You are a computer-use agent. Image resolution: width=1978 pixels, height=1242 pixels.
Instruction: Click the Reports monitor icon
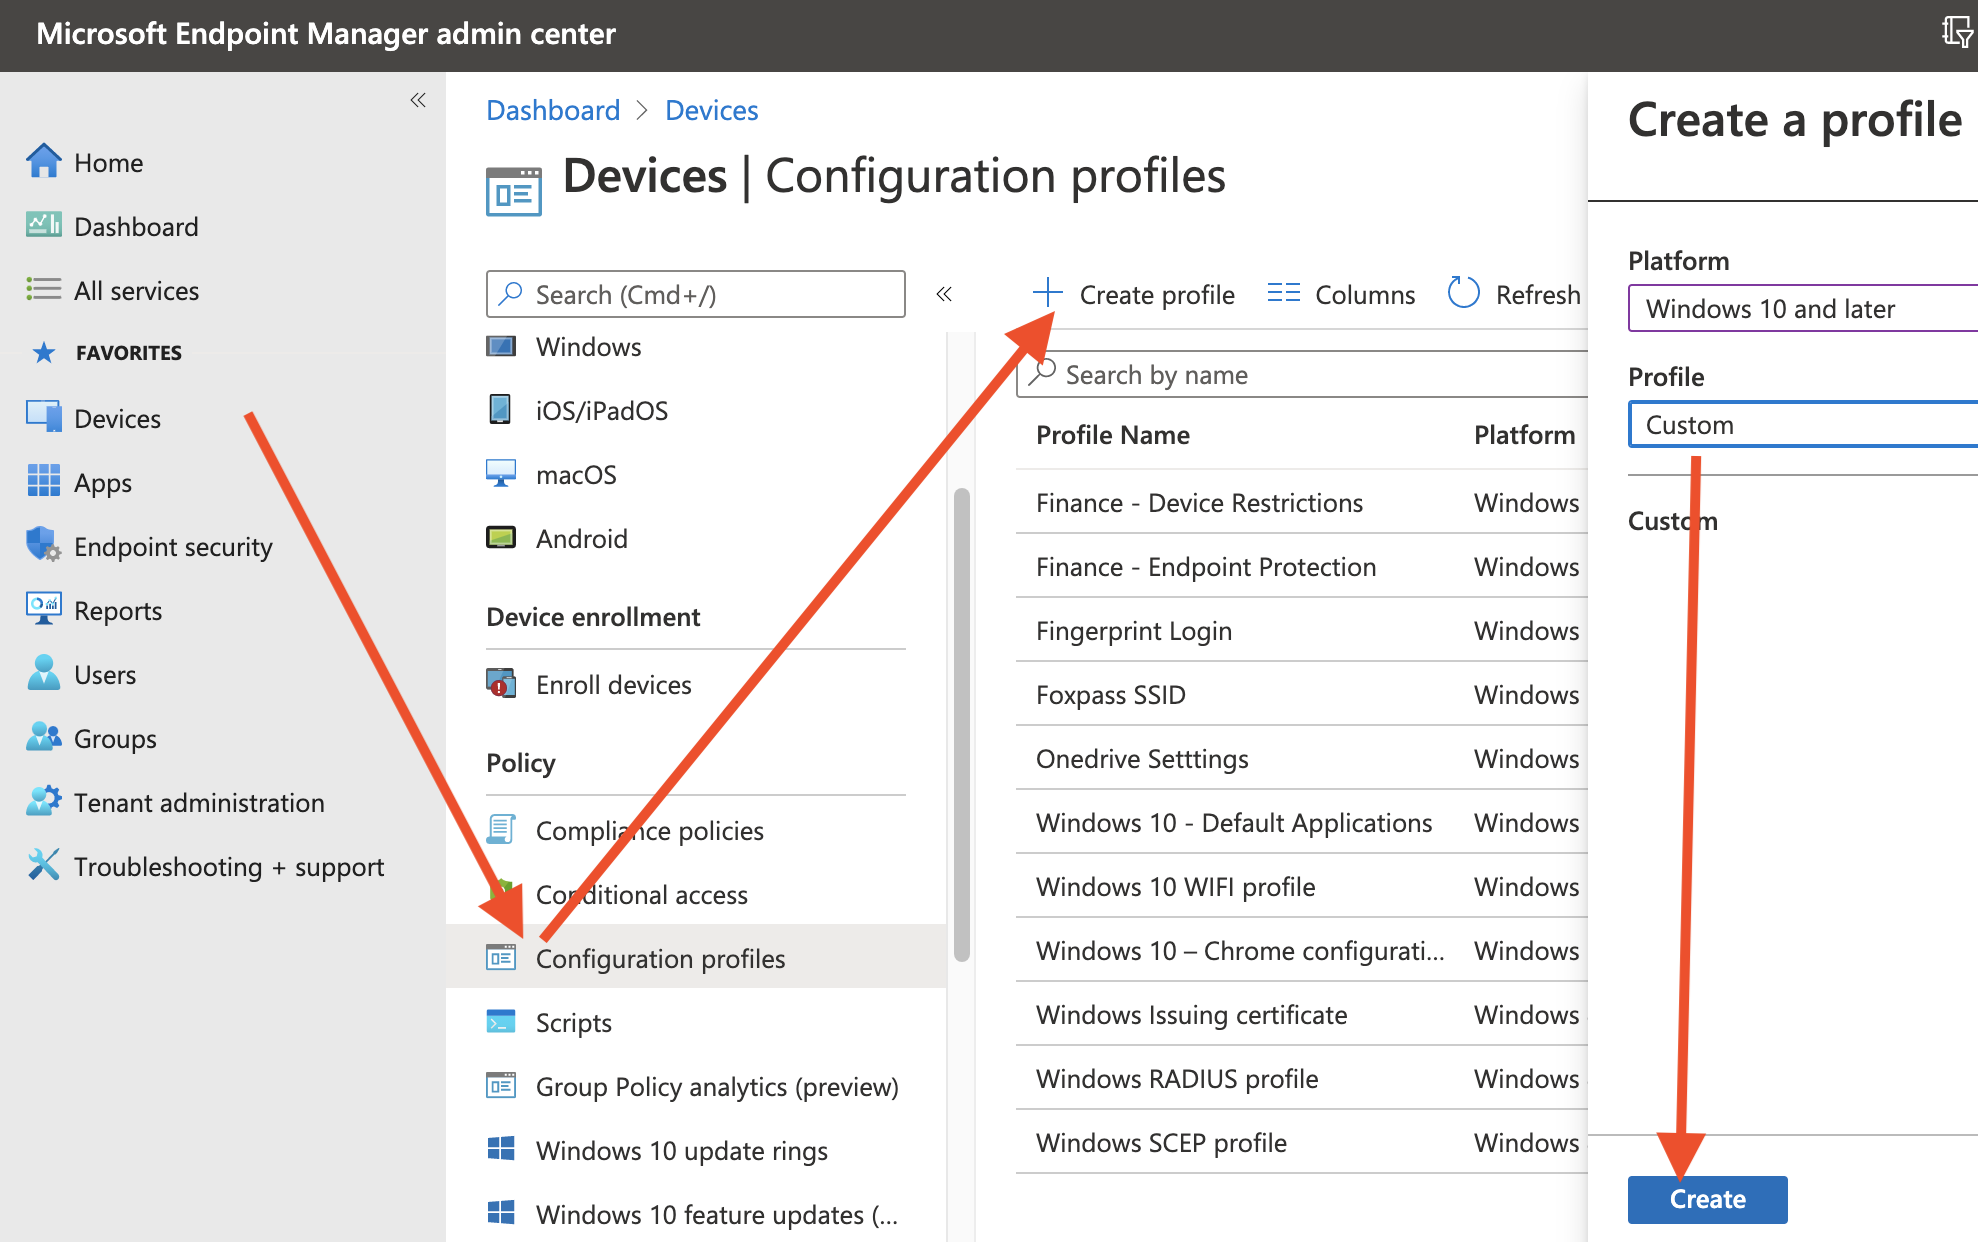(x=44, y=609)
